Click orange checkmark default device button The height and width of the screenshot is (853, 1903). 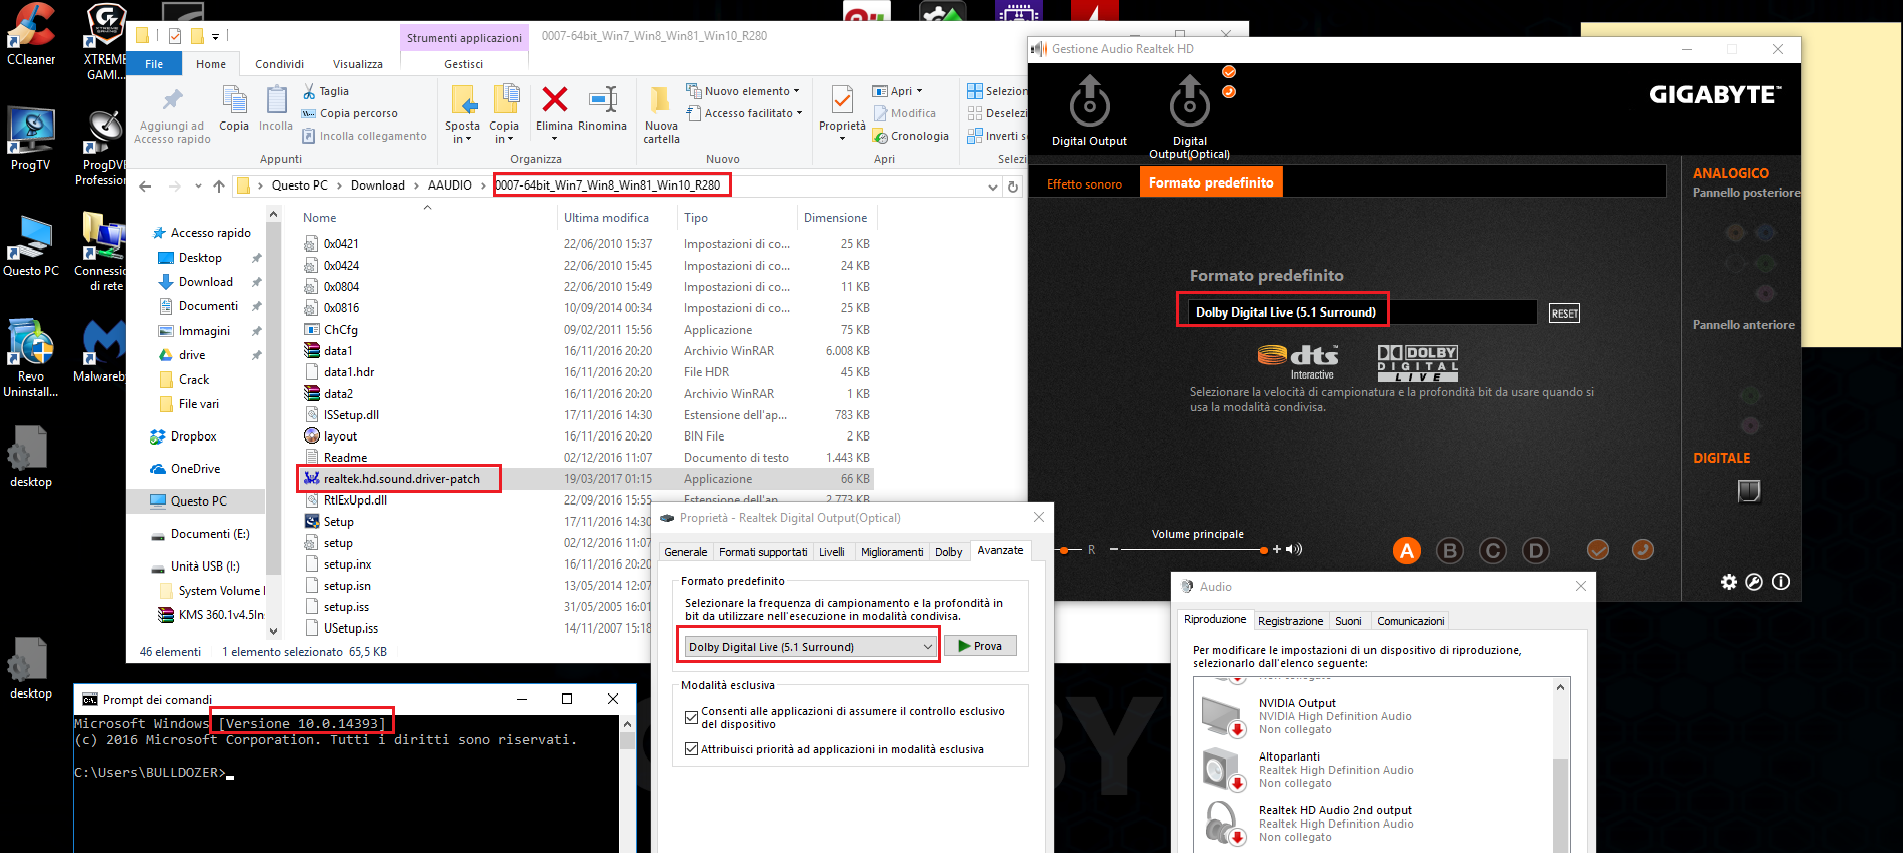click(x=1598, y=549)
